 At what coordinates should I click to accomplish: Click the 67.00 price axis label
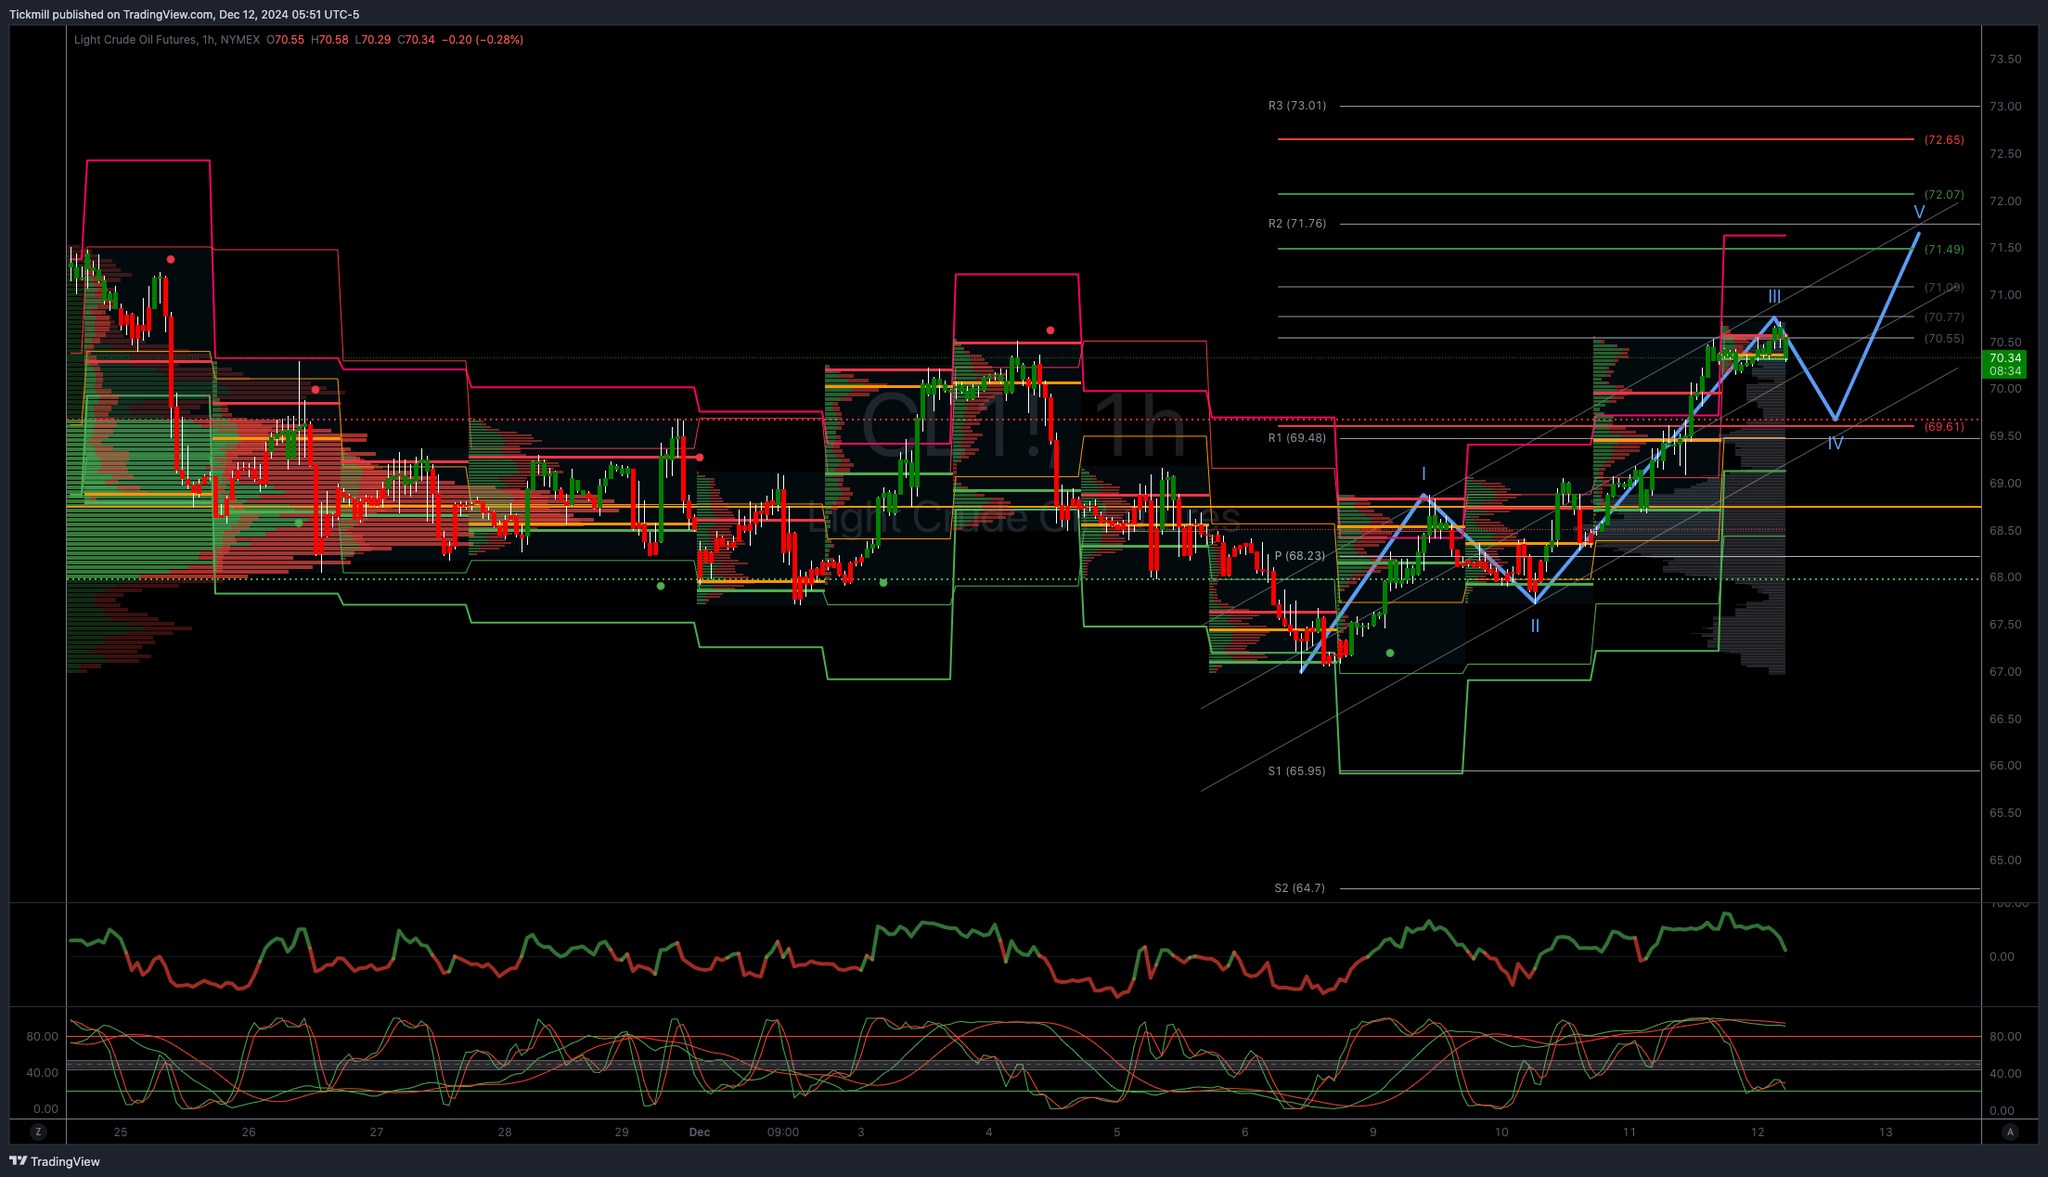[2005, 672]
